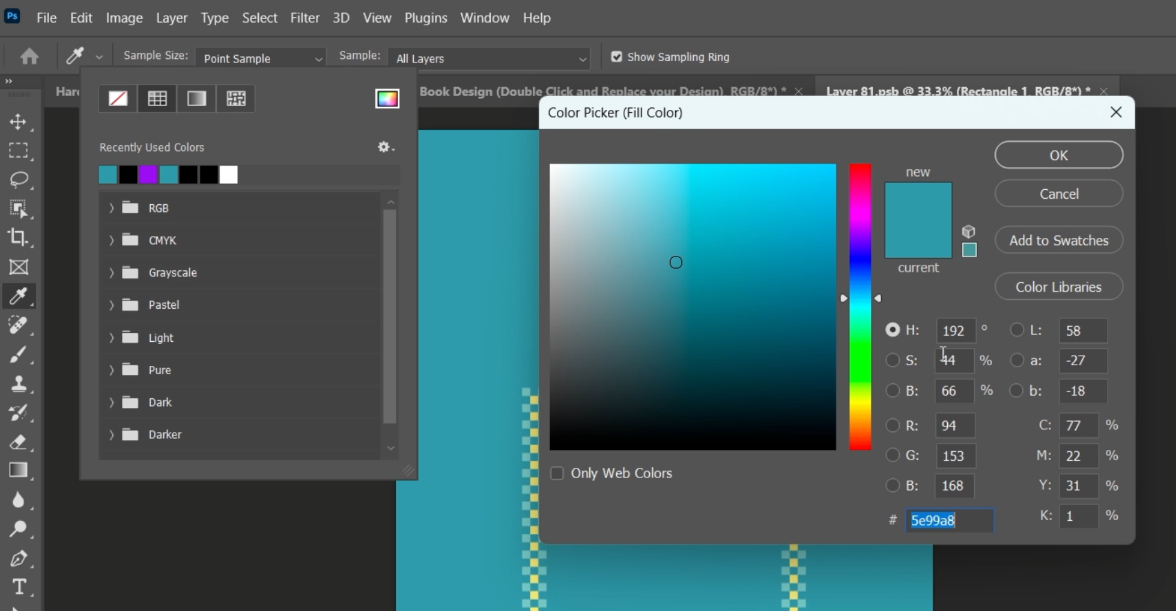Viewport: 1176px width, 611px height.
Task: Choose the Brush tool
Action: [18, 354]
